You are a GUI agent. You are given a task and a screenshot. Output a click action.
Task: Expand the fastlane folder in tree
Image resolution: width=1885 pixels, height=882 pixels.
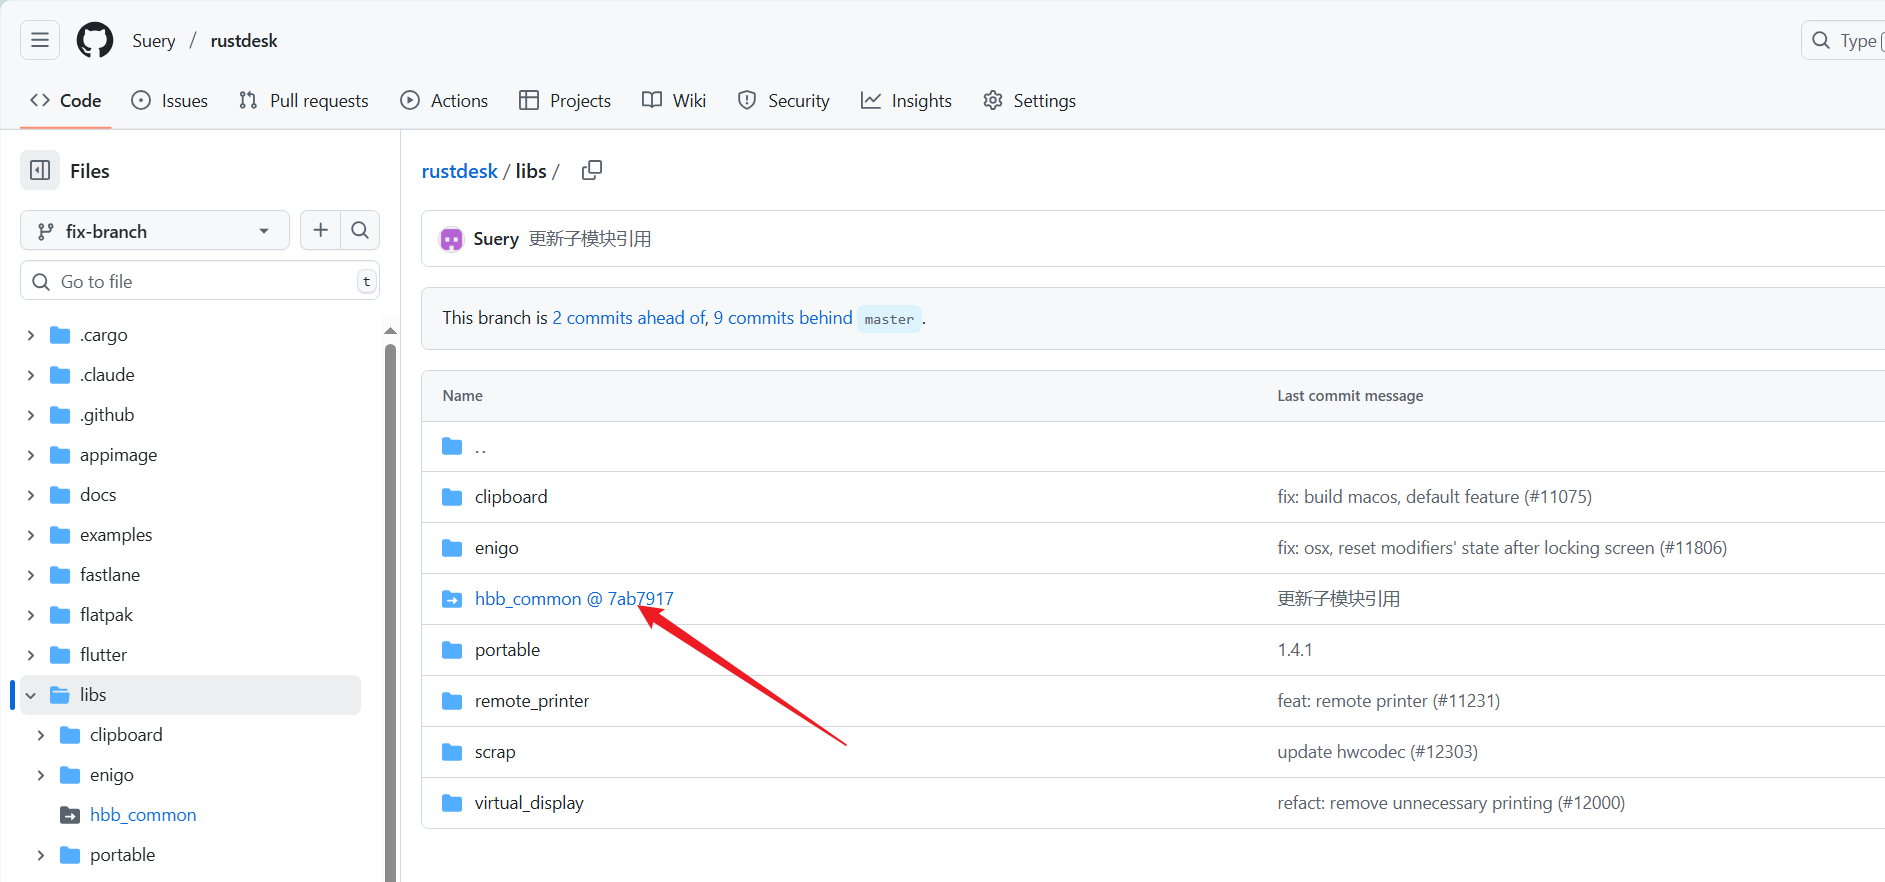[31, 575]
